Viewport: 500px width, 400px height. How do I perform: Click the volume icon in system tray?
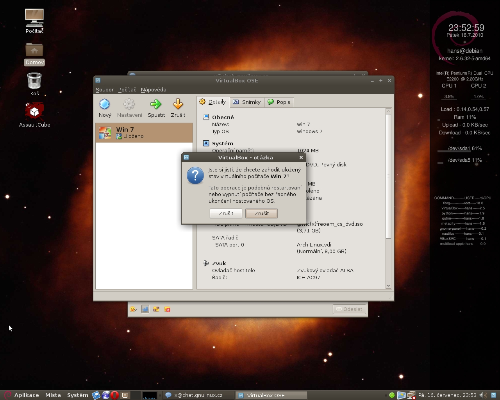483,395
